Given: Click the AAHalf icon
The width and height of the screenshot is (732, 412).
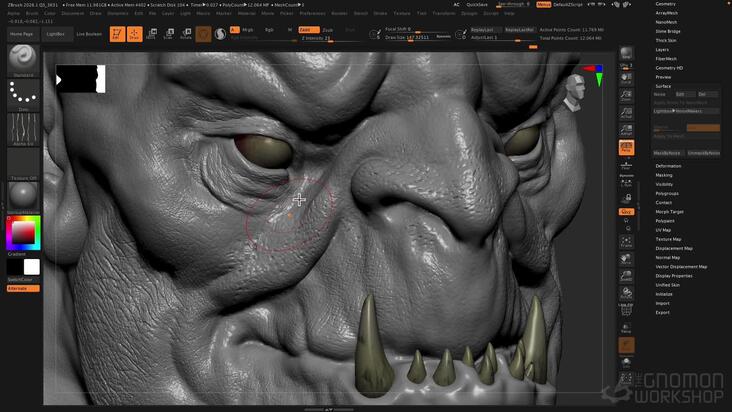Looking at the screenshot, I should [x=626, y=130].
